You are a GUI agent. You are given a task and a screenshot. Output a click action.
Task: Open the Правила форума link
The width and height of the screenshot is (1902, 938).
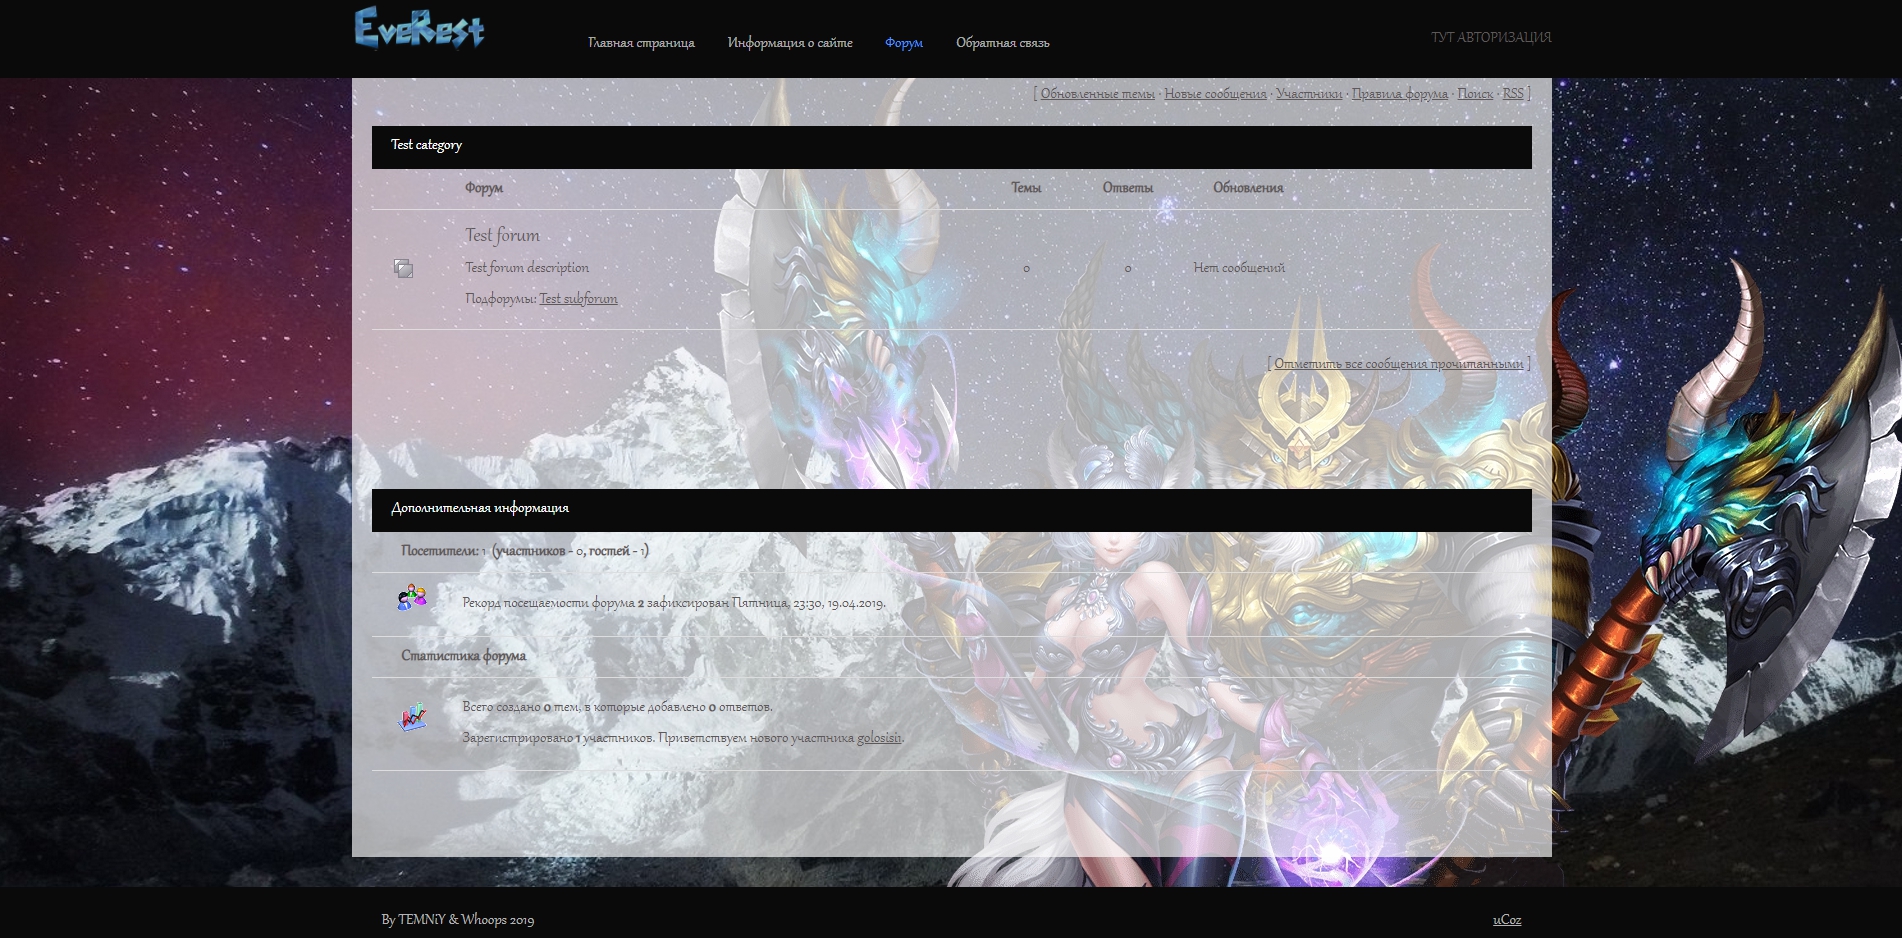1400,94
